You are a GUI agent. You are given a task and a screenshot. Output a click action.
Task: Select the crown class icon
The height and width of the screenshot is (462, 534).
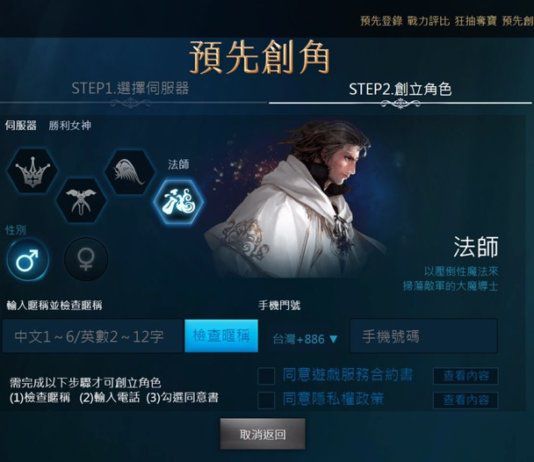32,171
